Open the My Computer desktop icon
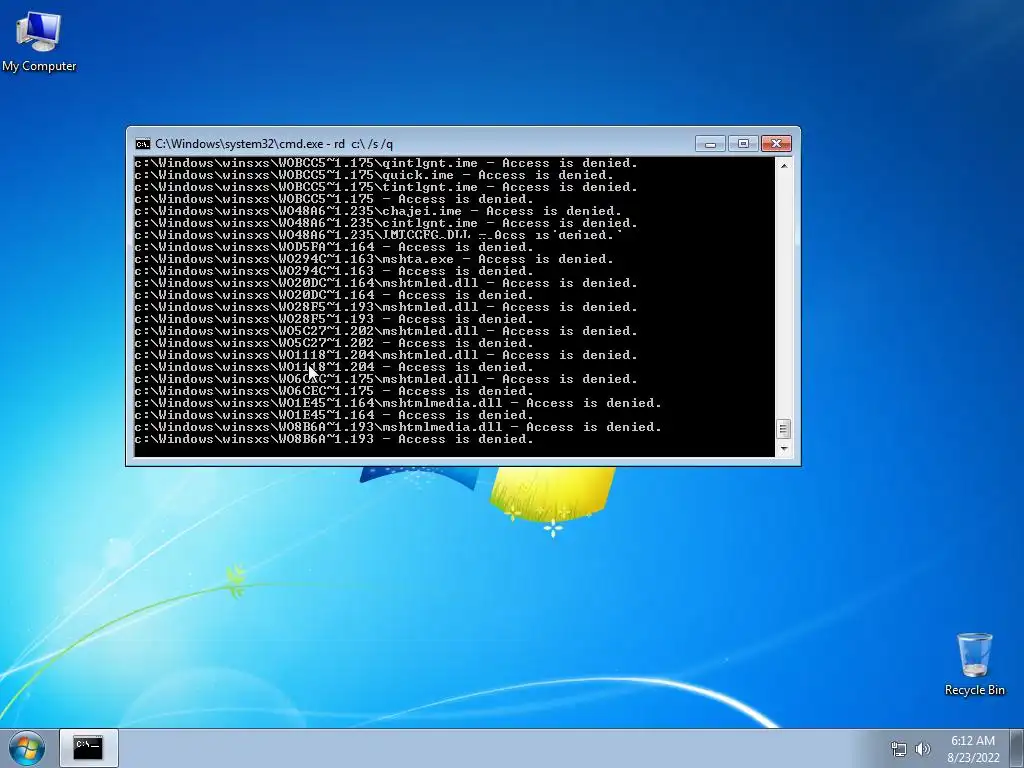1024x768 pixels. 39,42
